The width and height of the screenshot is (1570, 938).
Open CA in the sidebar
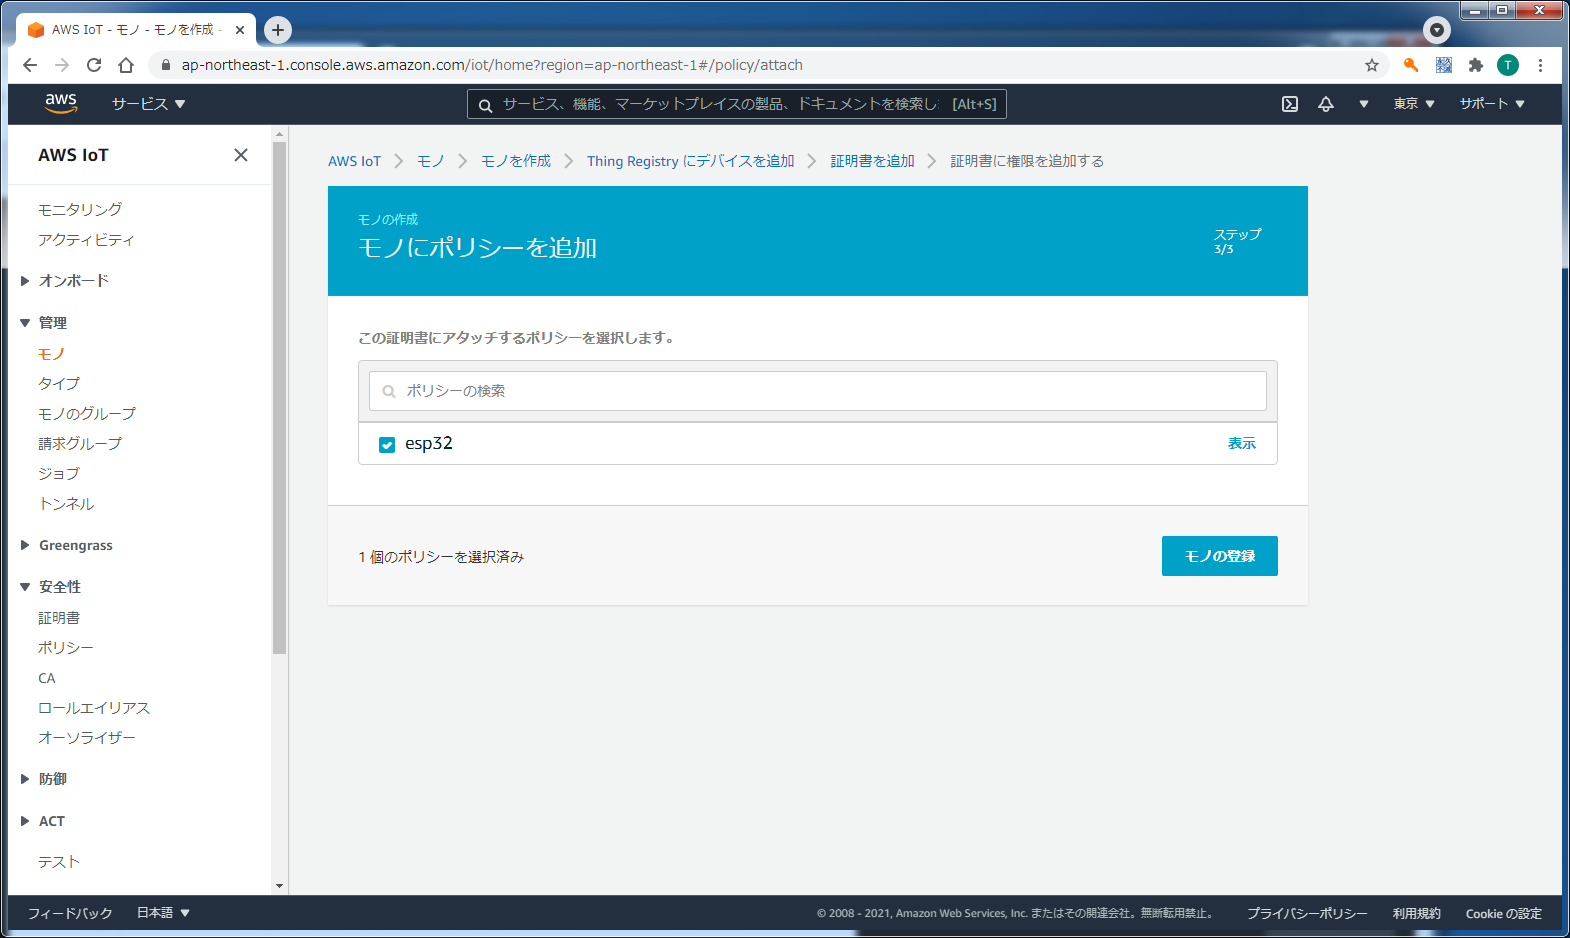[47, 678]
